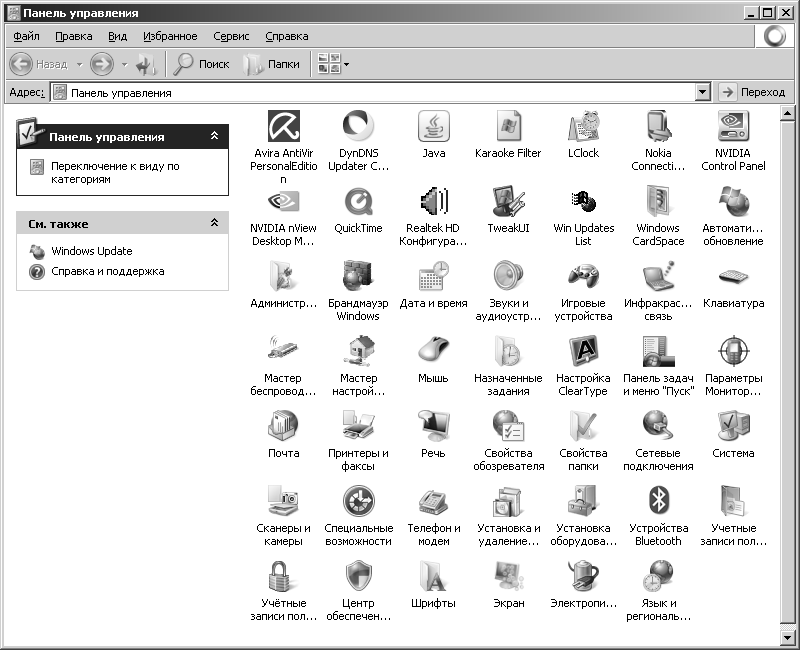This screenshot has width=800, height=650.
Task: Open Игровые устройства icon
Action: coord(583,276)
